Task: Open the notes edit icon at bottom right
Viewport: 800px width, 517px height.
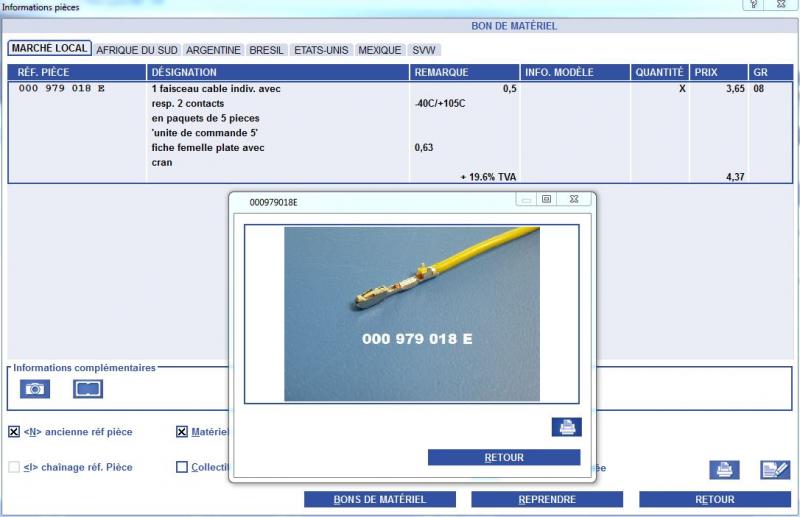Action: (x=775, y=470)
